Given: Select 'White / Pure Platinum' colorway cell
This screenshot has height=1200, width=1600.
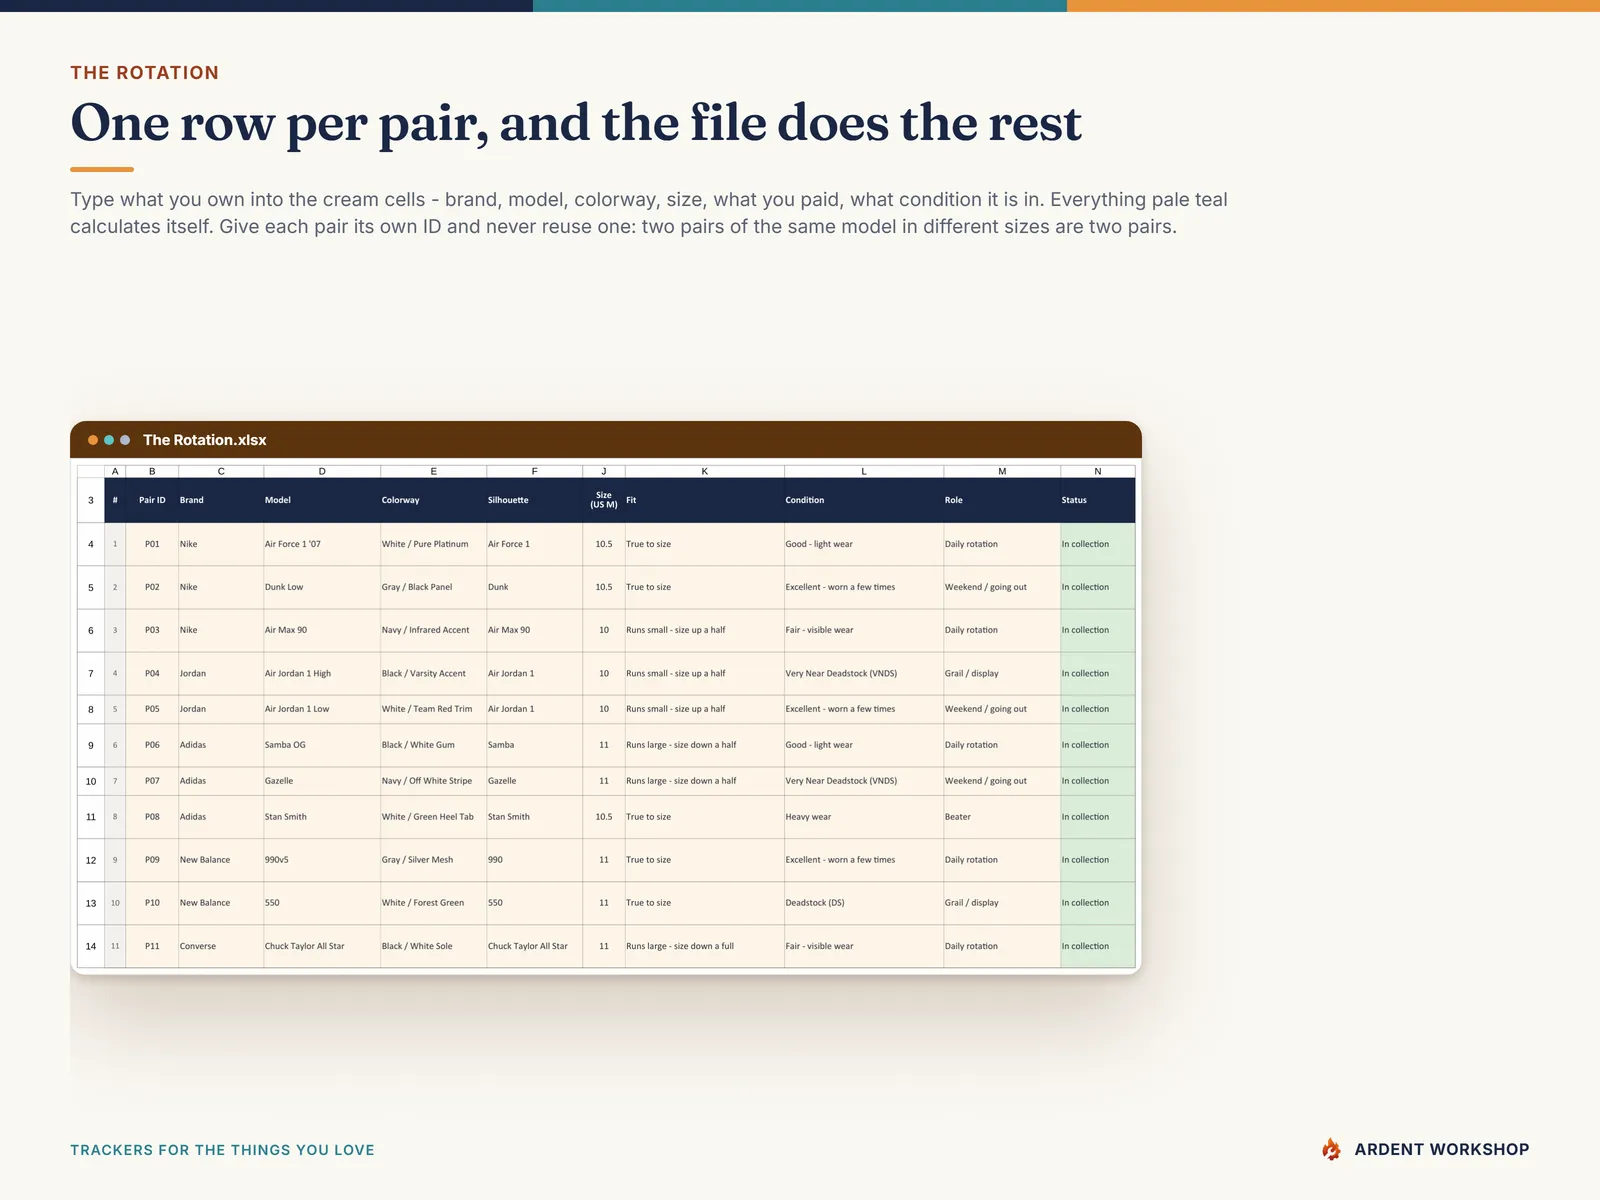Looking at the screenshot, I should coord(433,544).
